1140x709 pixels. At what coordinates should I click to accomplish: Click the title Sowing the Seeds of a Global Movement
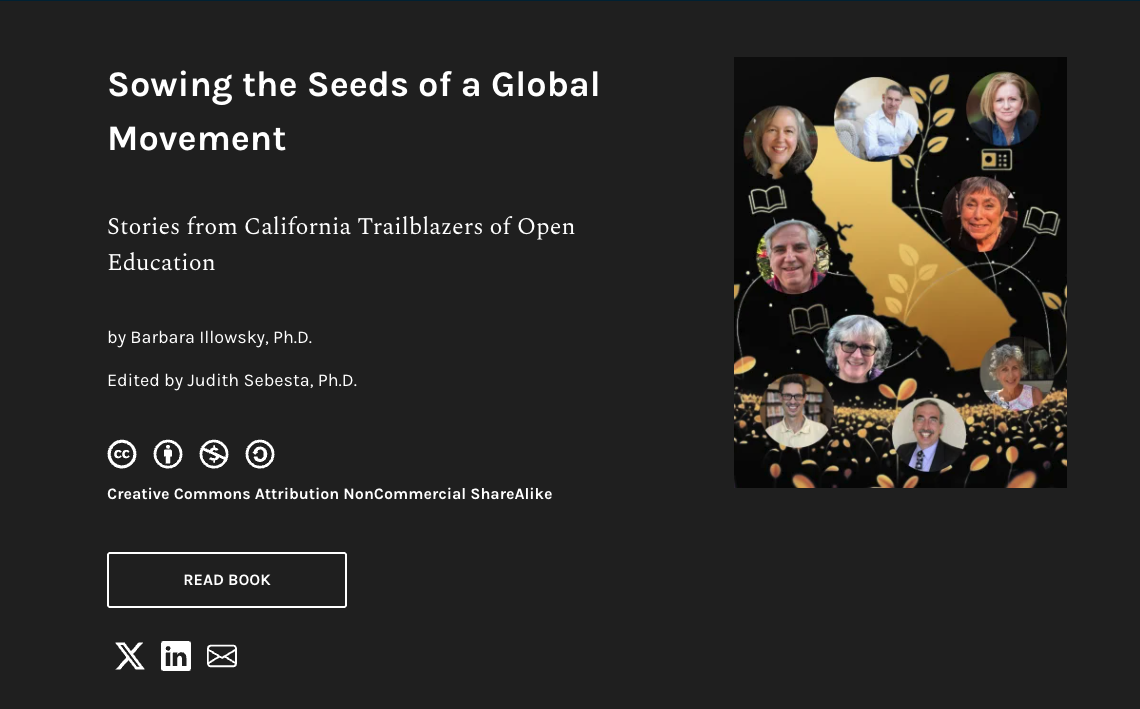tap(353, 111)
